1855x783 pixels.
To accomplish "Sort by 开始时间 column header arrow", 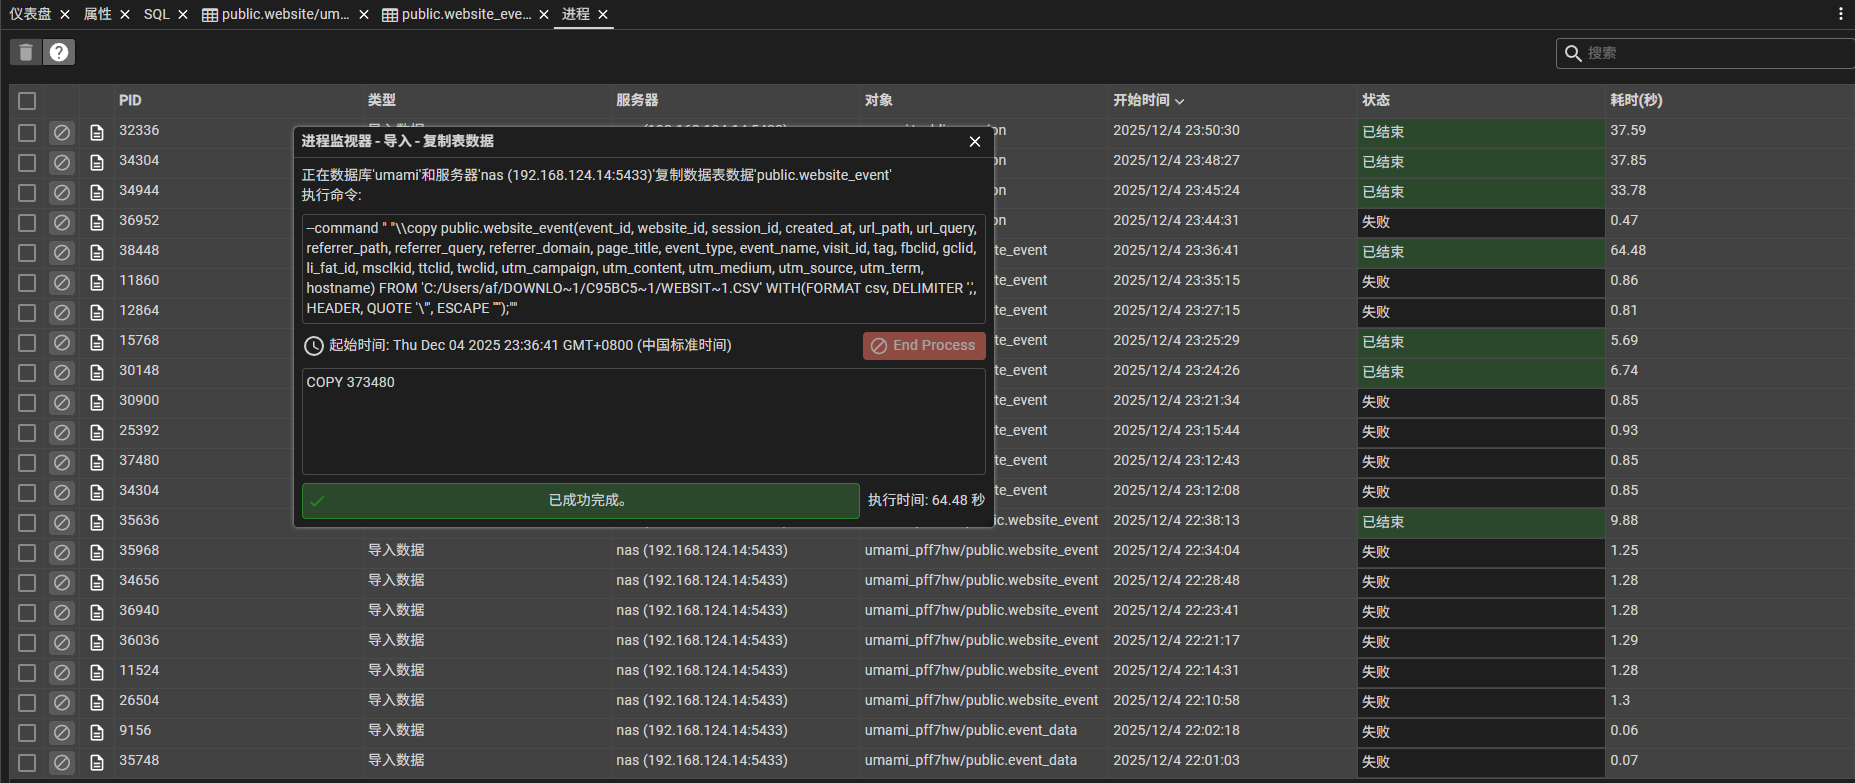I will pyautogui.click(x=1180, y=101).
